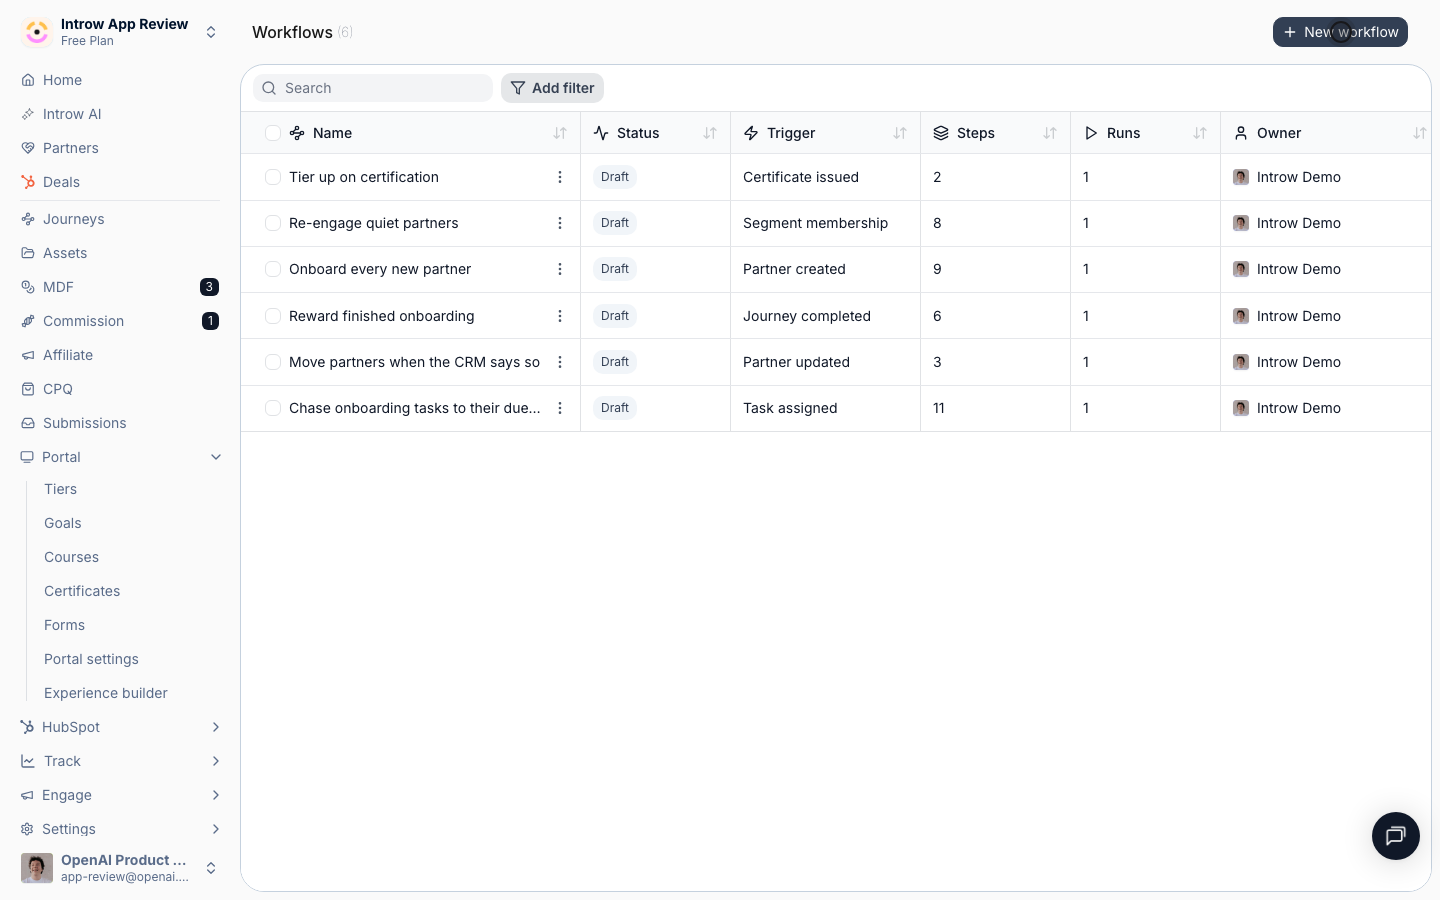Open row menu for Move partners when CRM says so

560,362
